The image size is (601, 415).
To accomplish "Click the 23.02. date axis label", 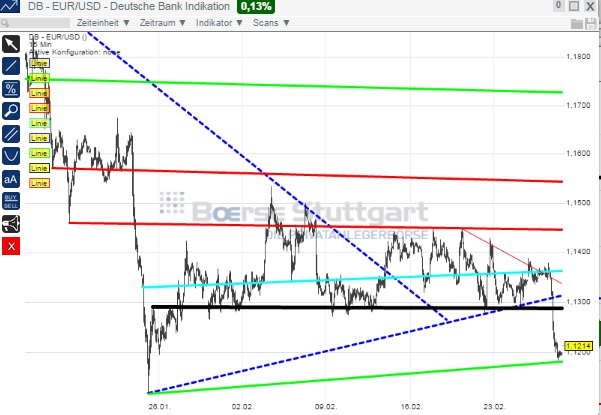I will pos(494,406).
